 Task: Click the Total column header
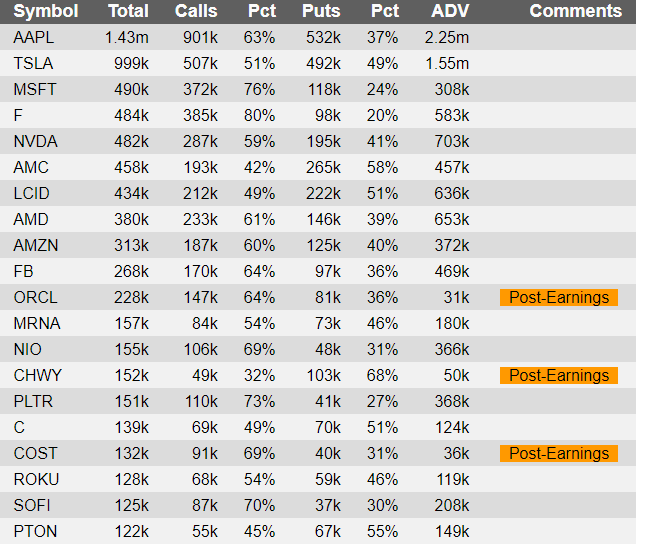(128, 11)
